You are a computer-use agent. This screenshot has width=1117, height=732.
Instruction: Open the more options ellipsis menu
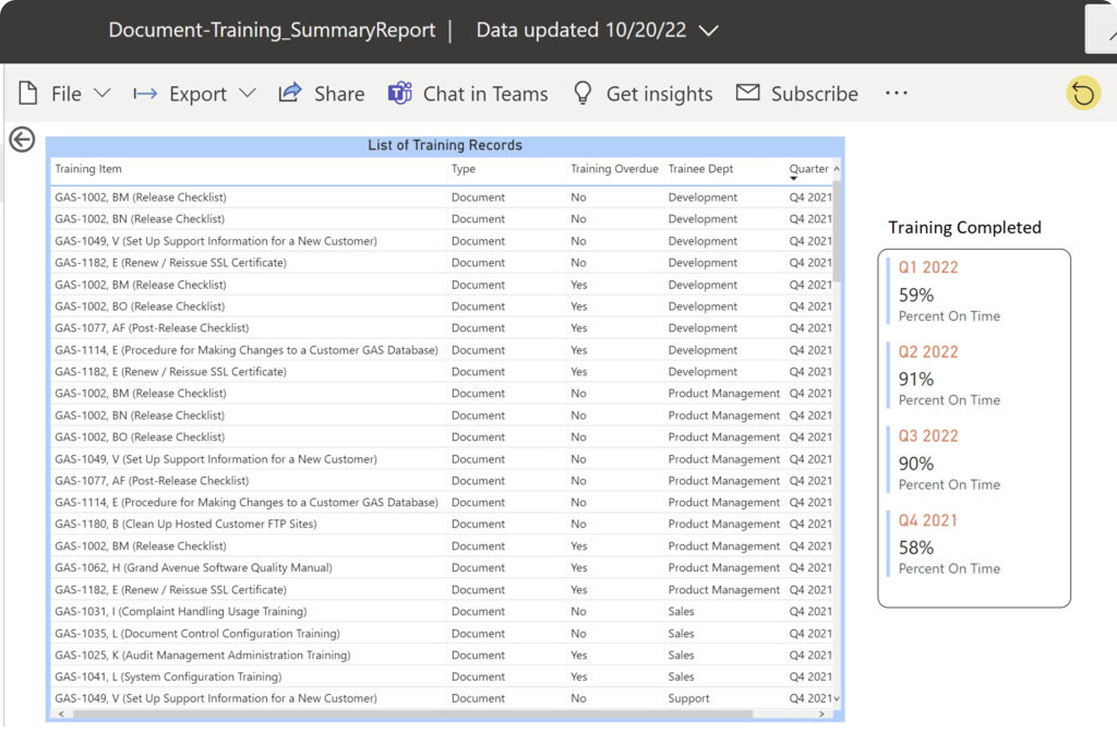pyautogui.click(x=896, y=93)
